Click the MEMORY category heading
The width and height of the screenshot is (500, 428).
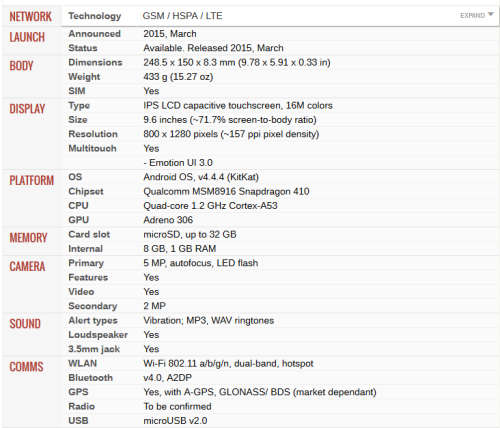28,238
